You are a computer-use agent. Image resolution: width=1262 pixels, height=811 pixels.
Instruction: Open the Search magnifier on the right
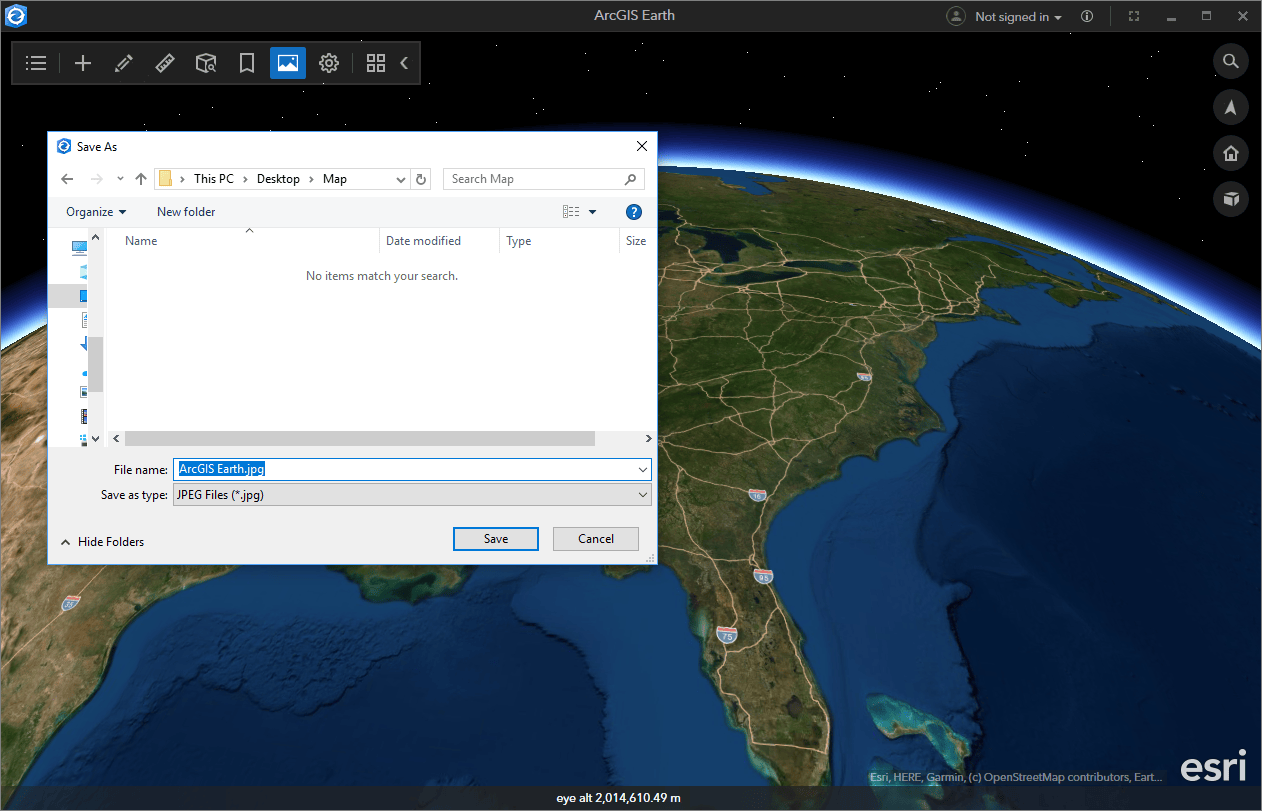click(1231, 61)
